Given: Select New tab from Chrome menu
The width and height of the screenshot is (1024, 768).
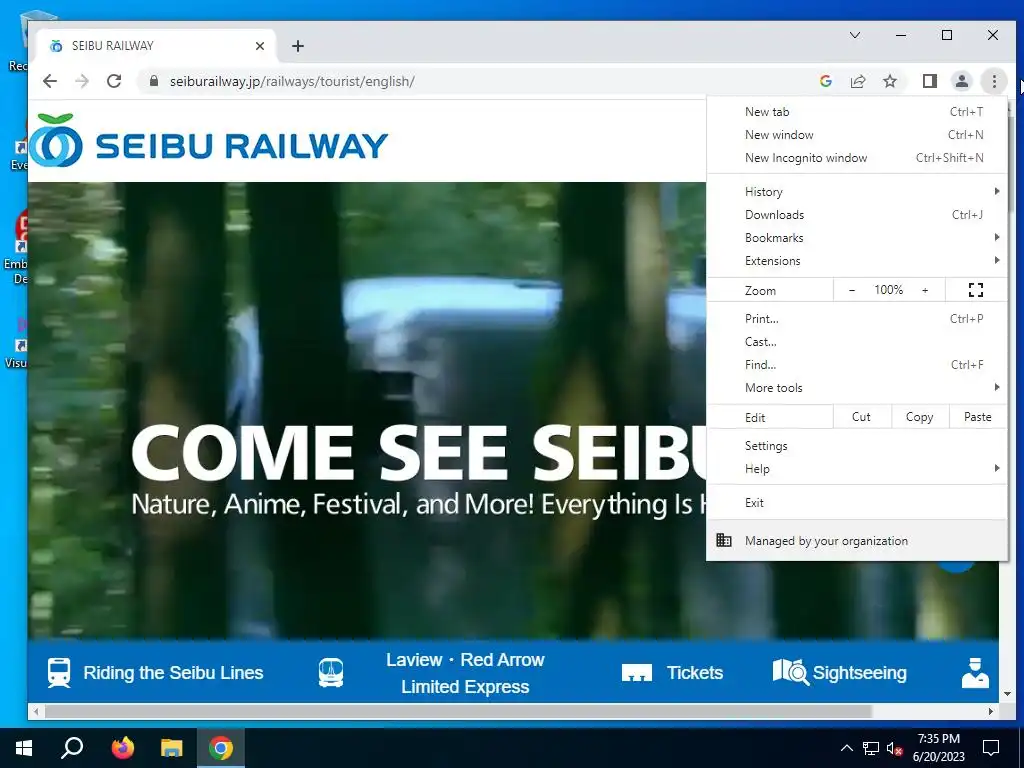Looking at the screenshot, I should point(857,112).
